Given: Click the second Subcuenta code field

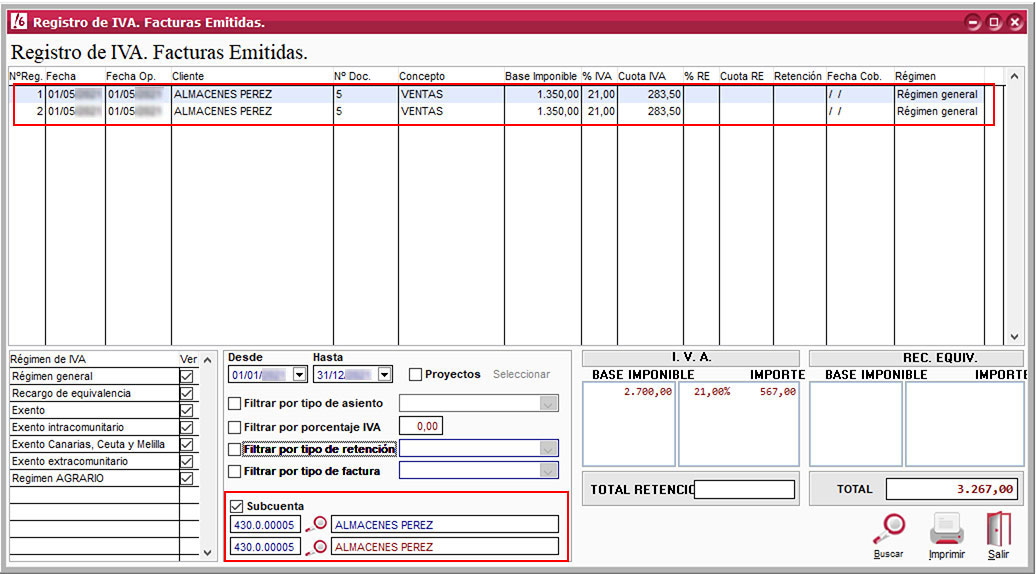Looking at the screenshot, I should 265,548.
